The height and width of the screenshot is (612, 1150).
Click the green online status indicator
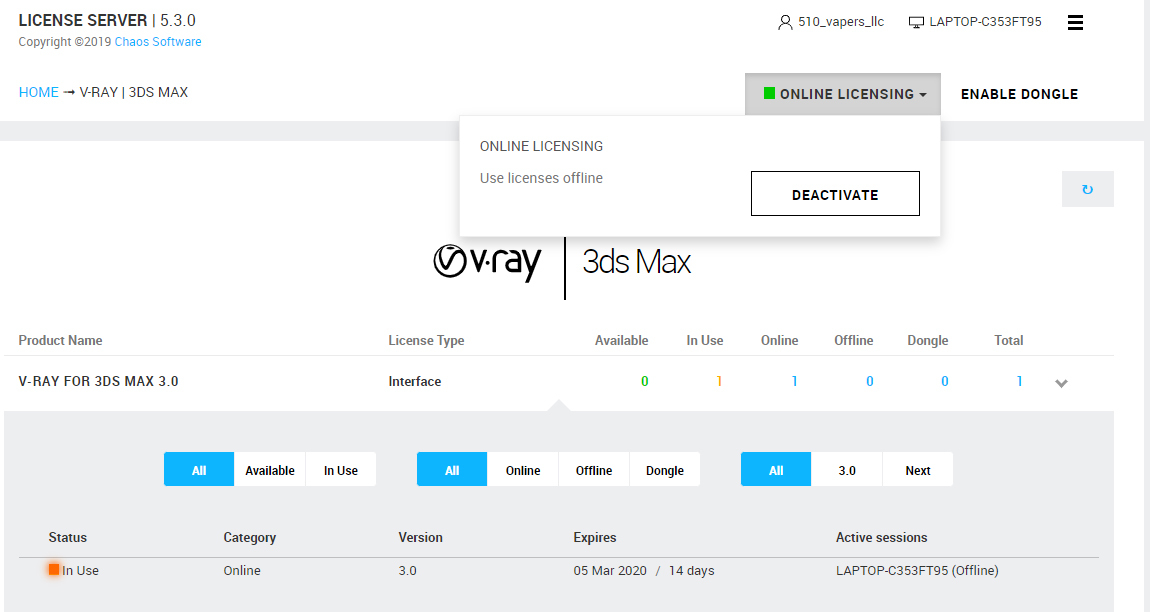coord(769,93)
